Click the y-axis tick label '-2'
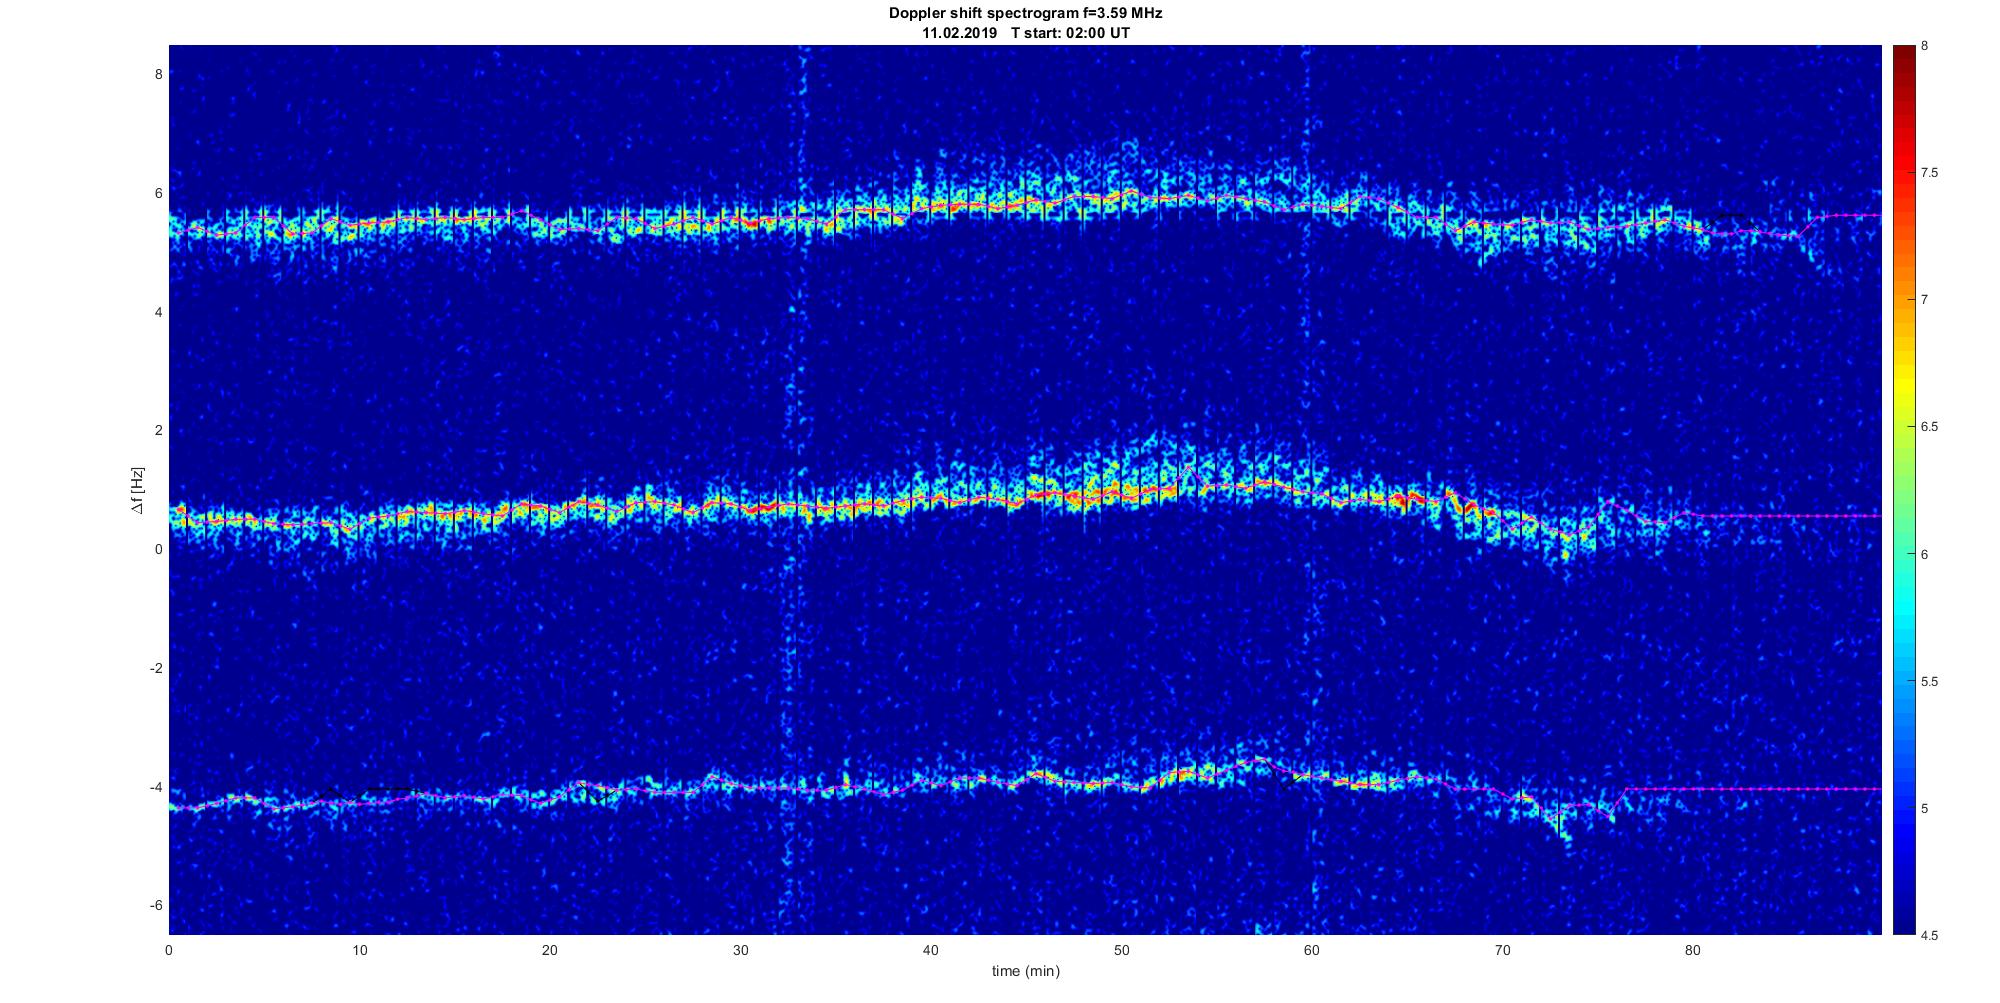This screenshot has height=1003, width=2000. coord(155,668)
